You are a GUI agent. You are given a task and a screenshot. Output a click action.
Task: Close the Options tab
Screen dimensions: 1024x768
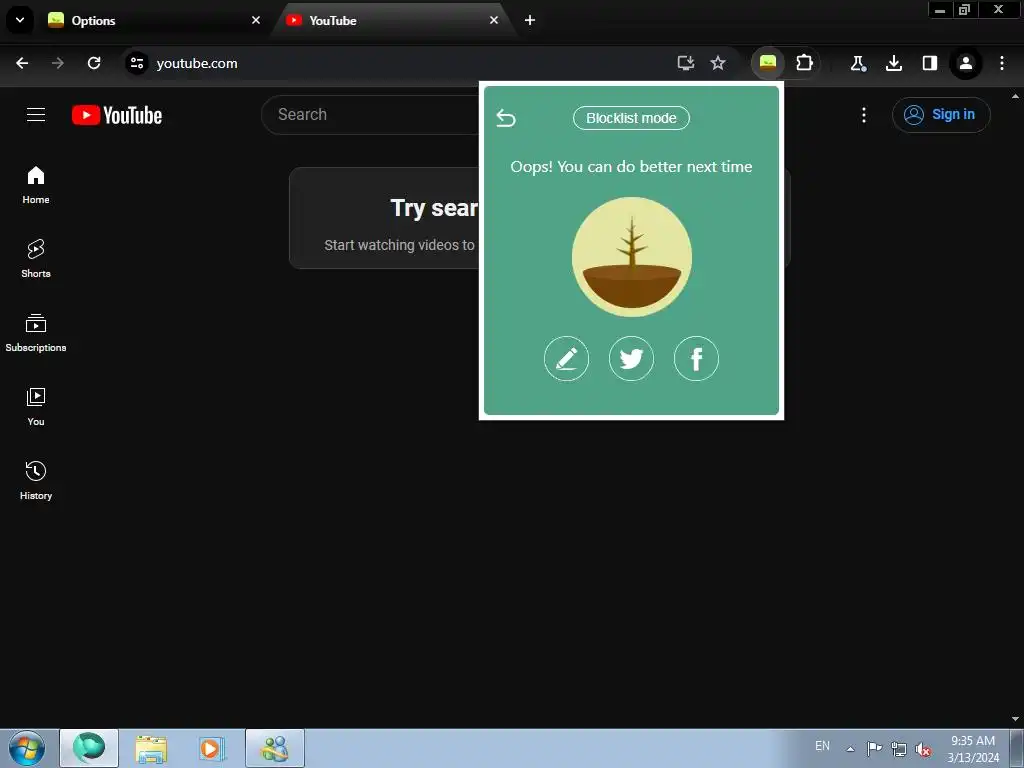tap(256, 20)
